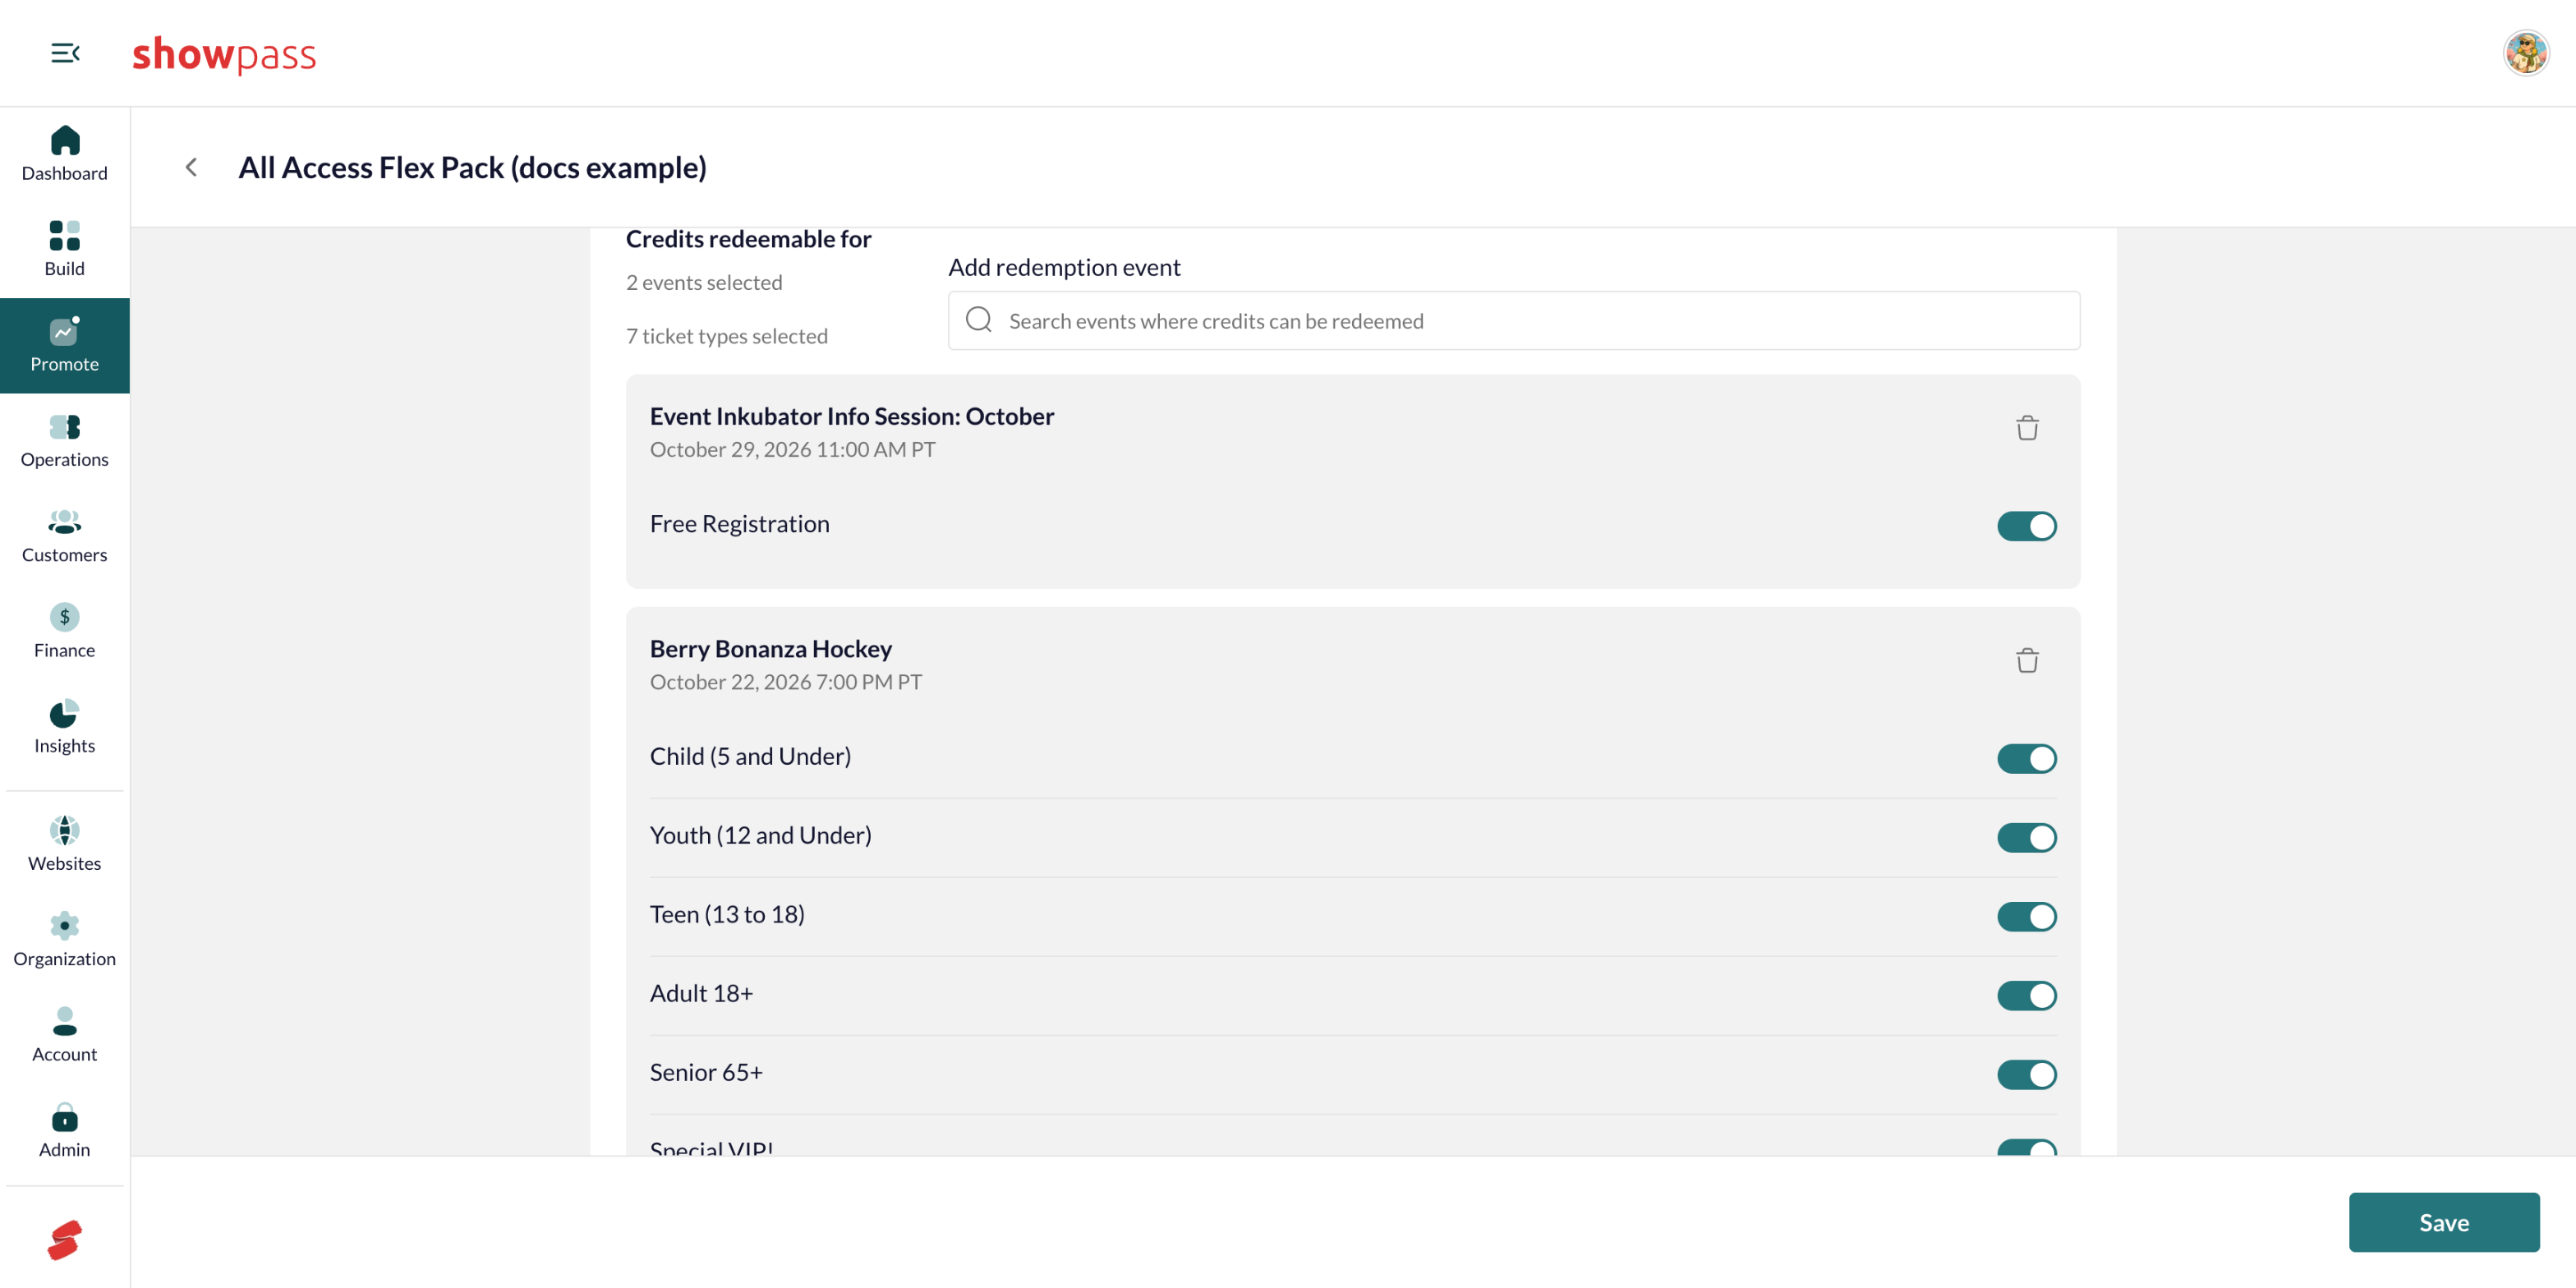Toggle off Free Registration ticket type

2026,526
